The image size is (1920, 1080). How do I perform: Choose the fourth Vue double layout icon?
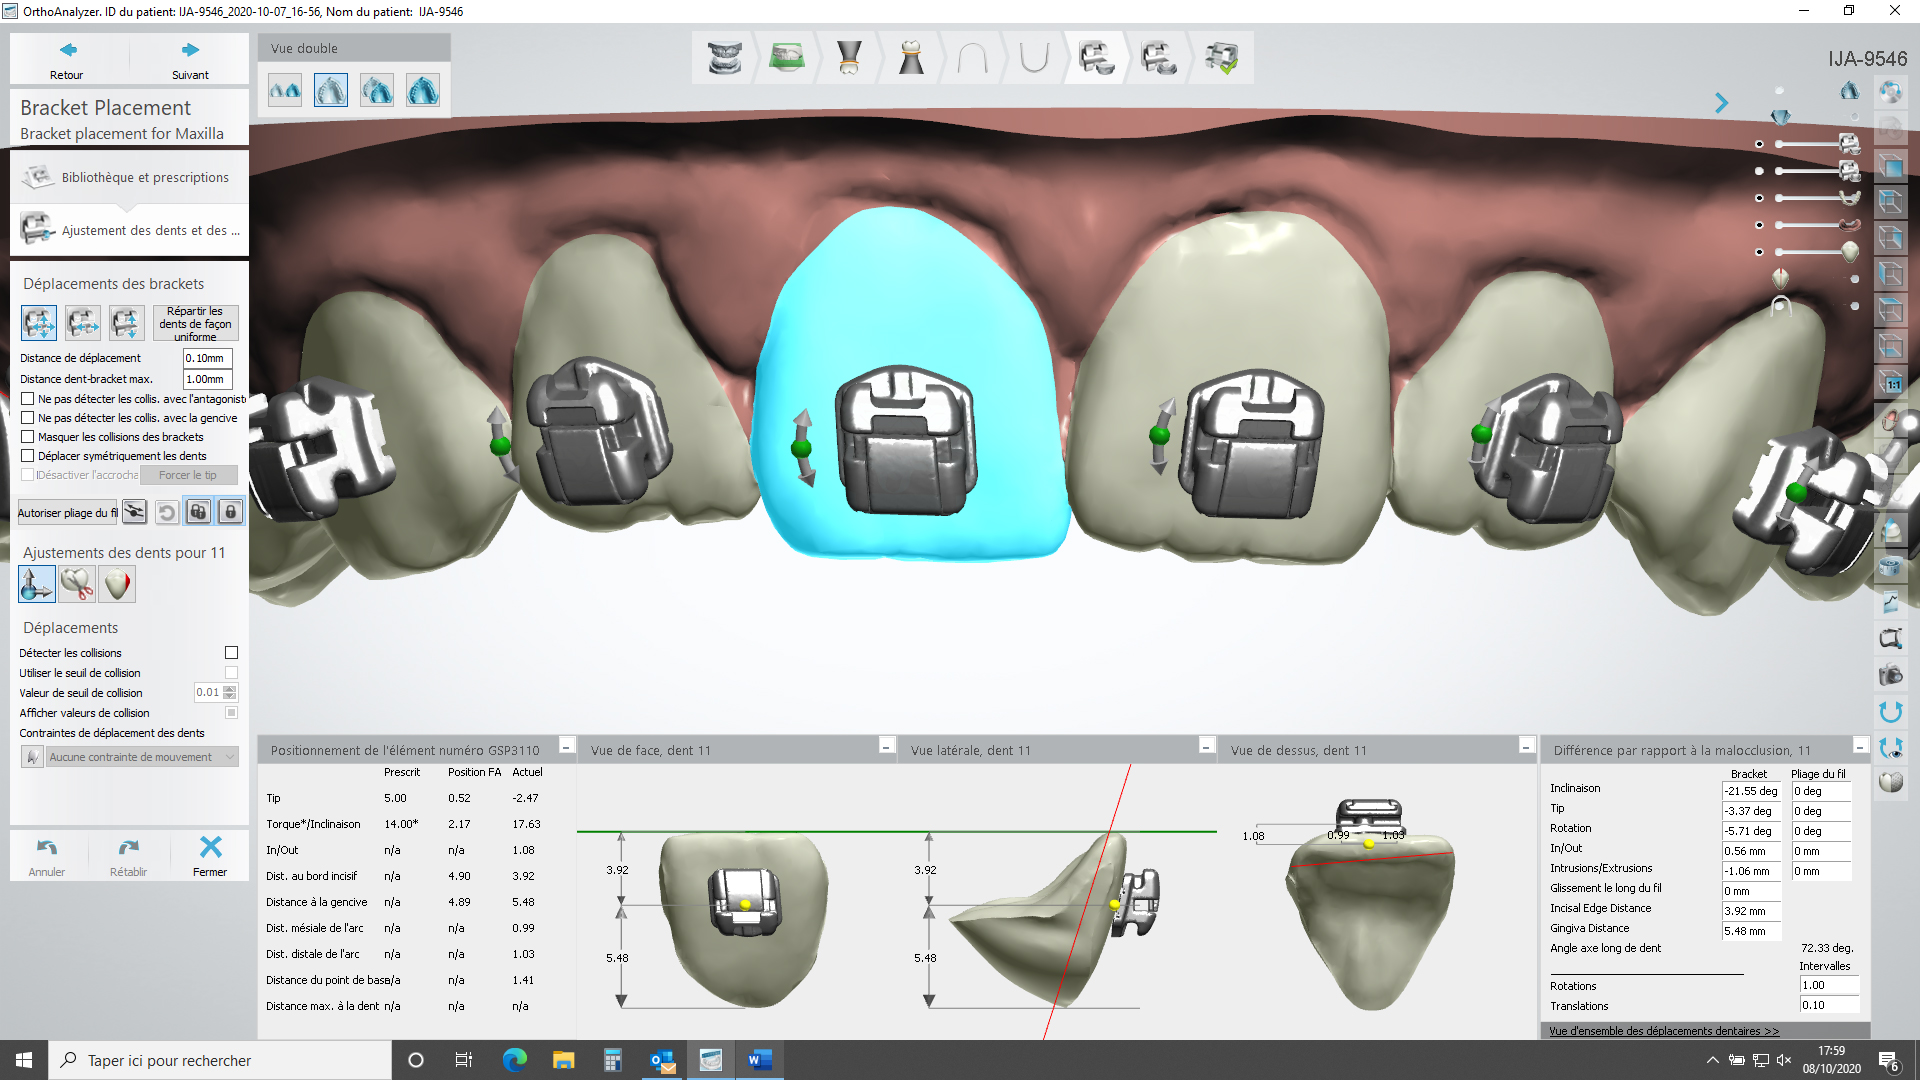[x=423, y=91]
